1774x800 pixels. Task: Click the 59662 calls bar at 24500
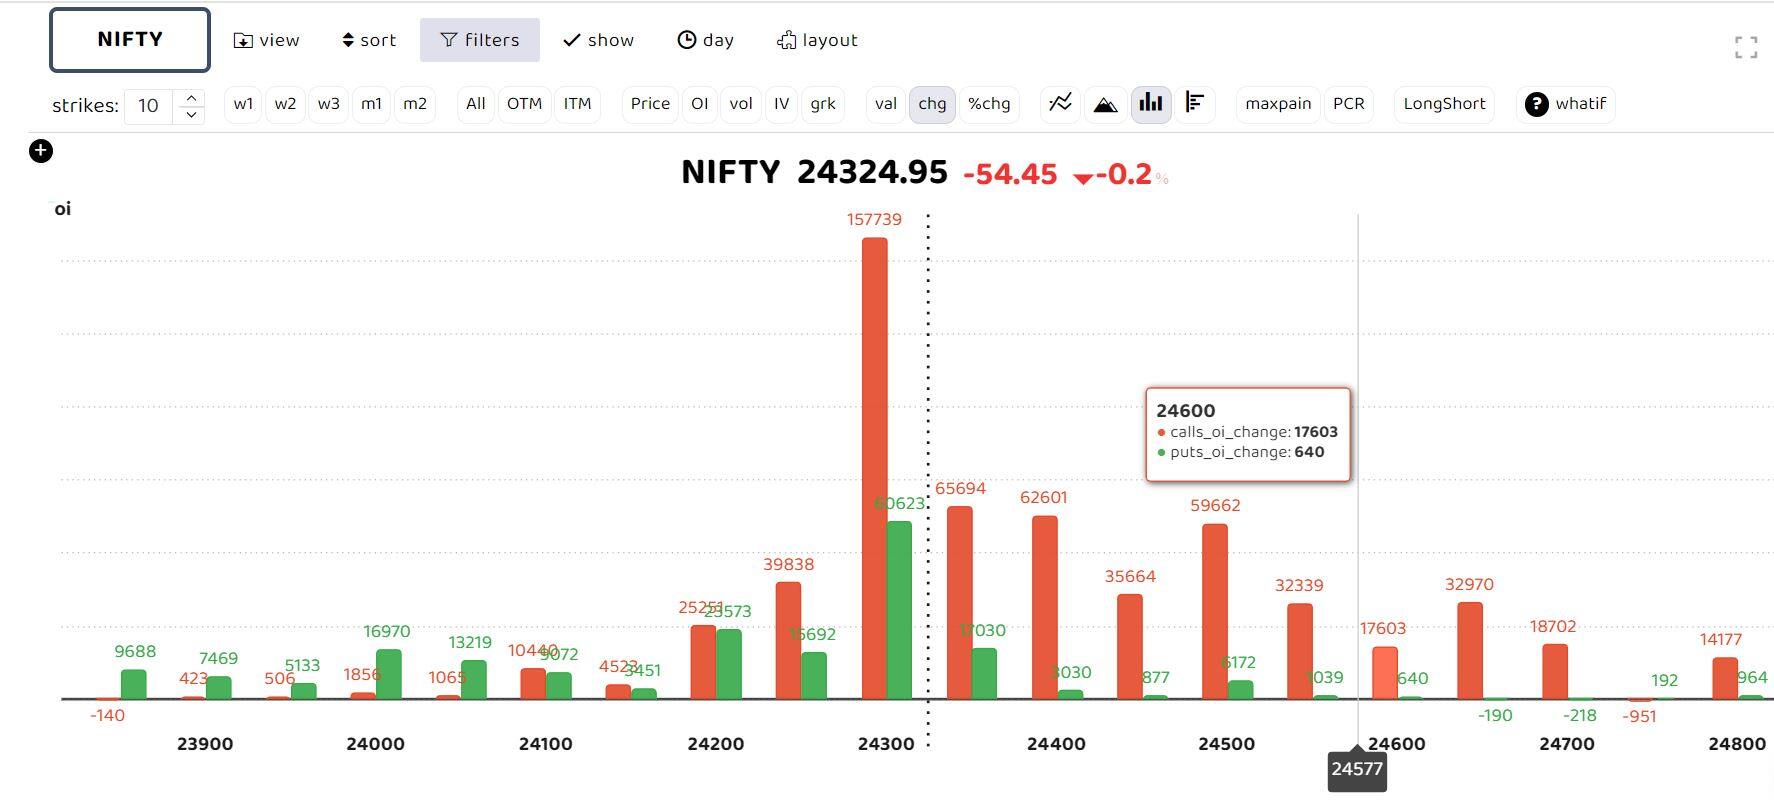pyautogui.click(x=1215, y=611)
